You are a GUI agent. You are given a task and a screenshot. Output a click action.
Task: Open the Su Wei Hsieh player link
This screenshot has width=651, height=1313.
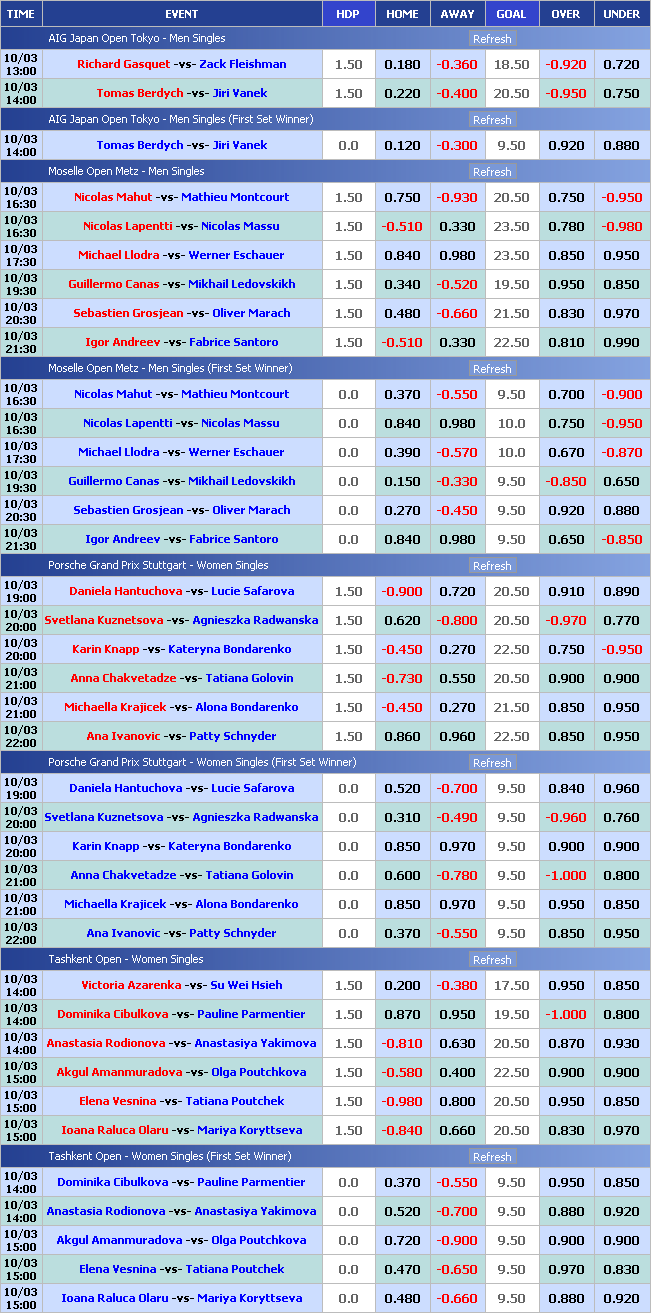point(245,985)
